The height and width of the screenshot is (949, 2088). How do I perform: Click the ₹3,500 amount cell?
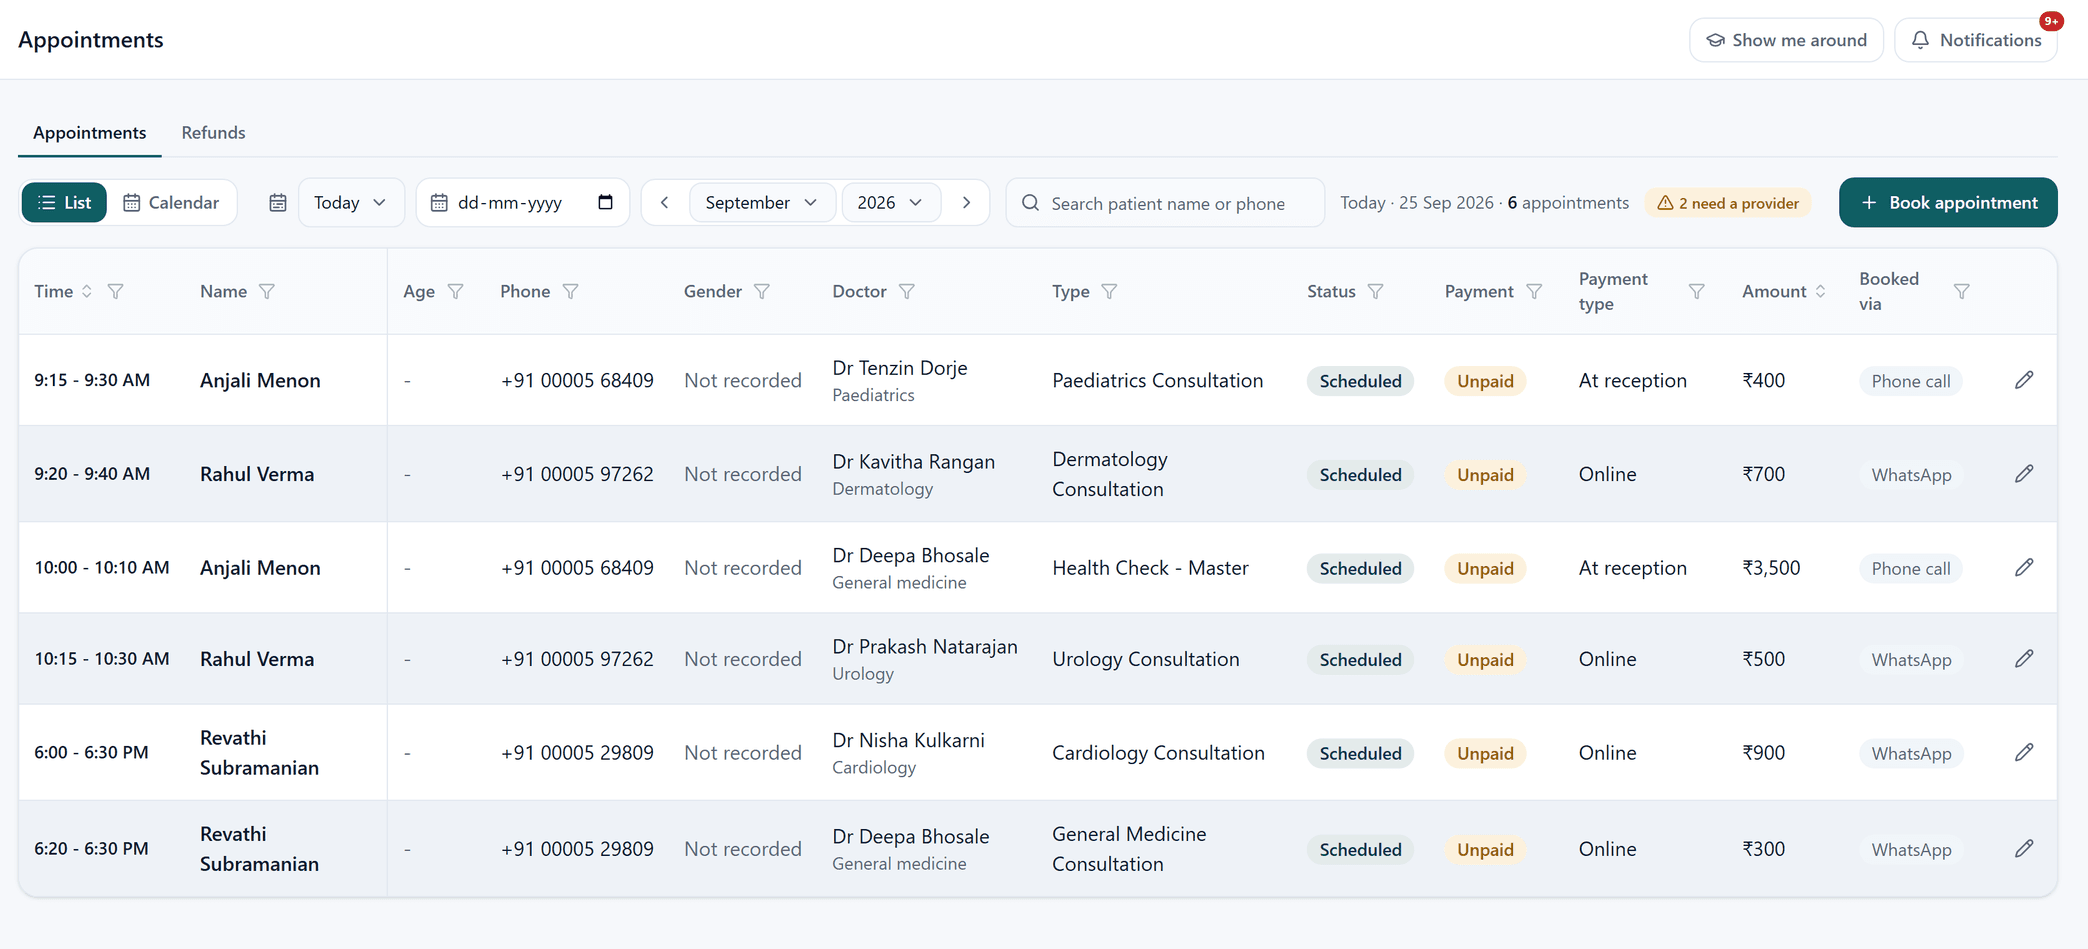1771,568
